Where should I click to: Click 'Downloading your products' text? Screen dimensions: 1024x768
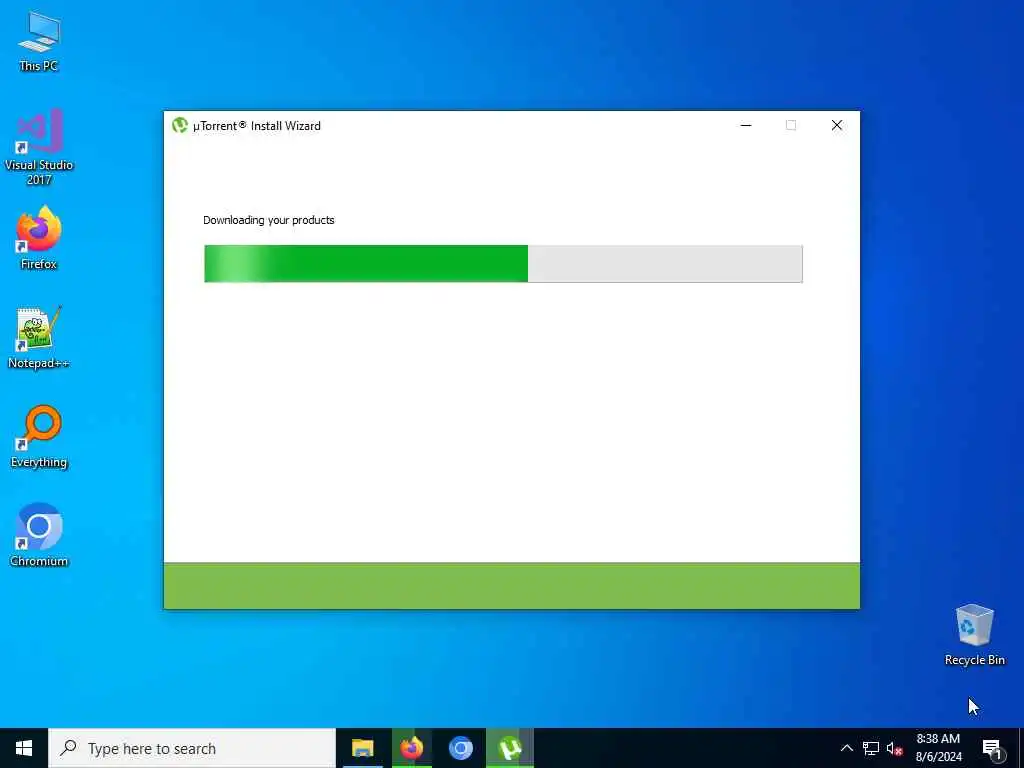268,220
